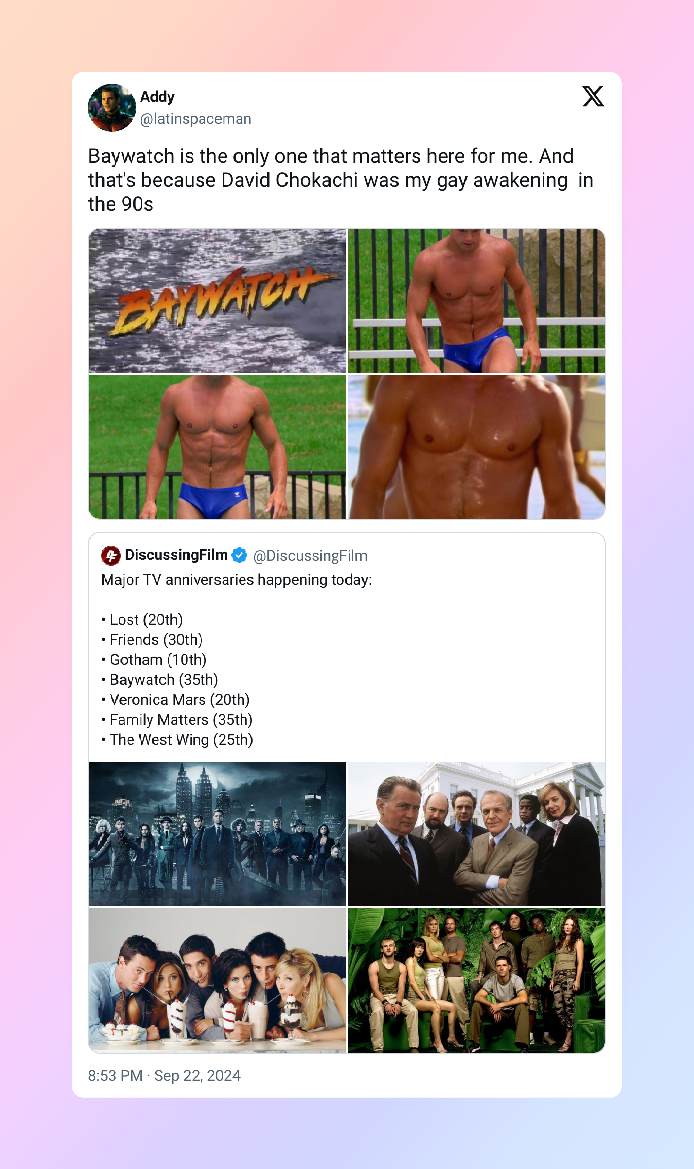
Task: Click the X logo icon
Action: (593, 96)
